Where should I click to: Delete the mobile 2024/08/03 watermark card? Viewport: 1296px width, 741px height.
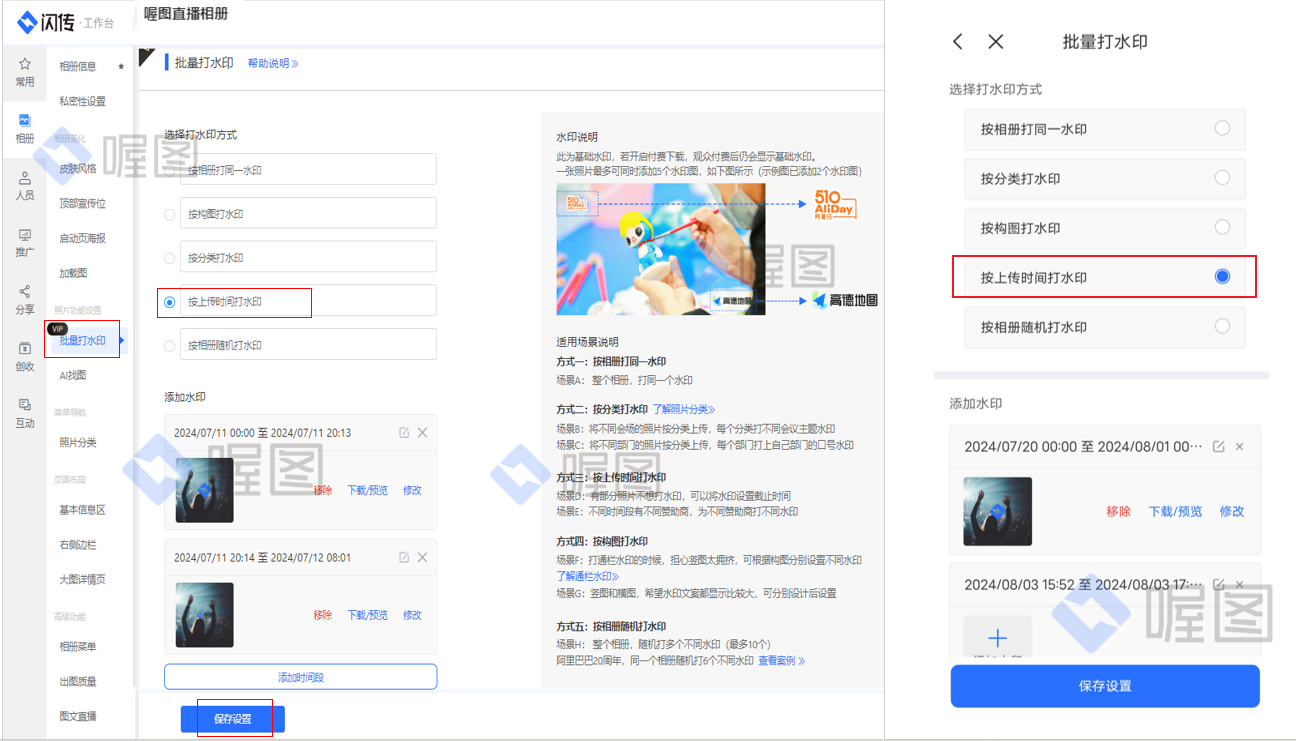1240,584
